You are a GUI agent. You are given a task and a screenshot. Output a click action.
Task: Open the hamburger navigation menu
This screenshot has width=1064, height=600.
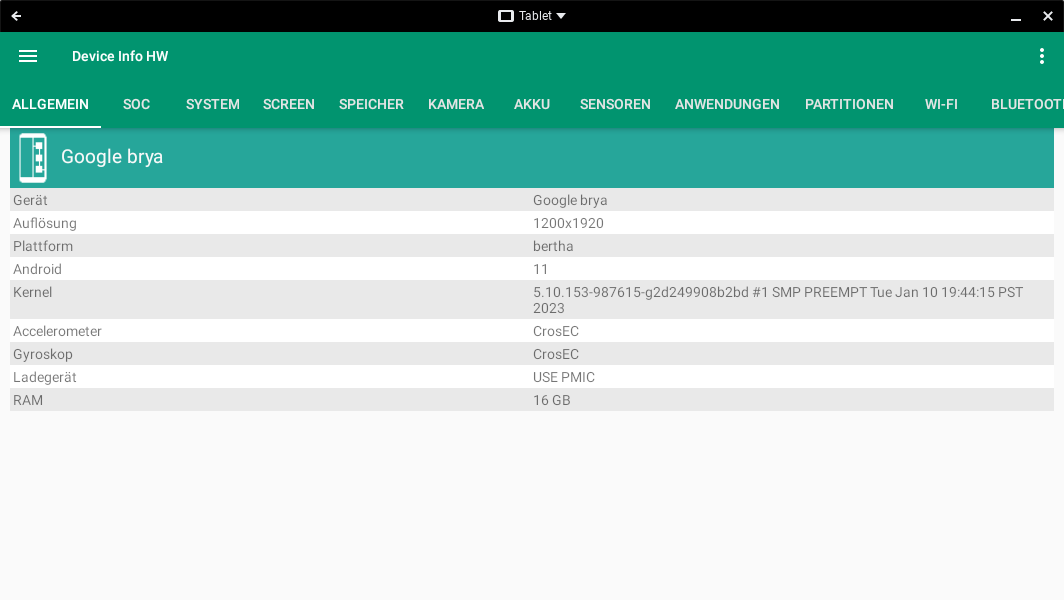28,56
